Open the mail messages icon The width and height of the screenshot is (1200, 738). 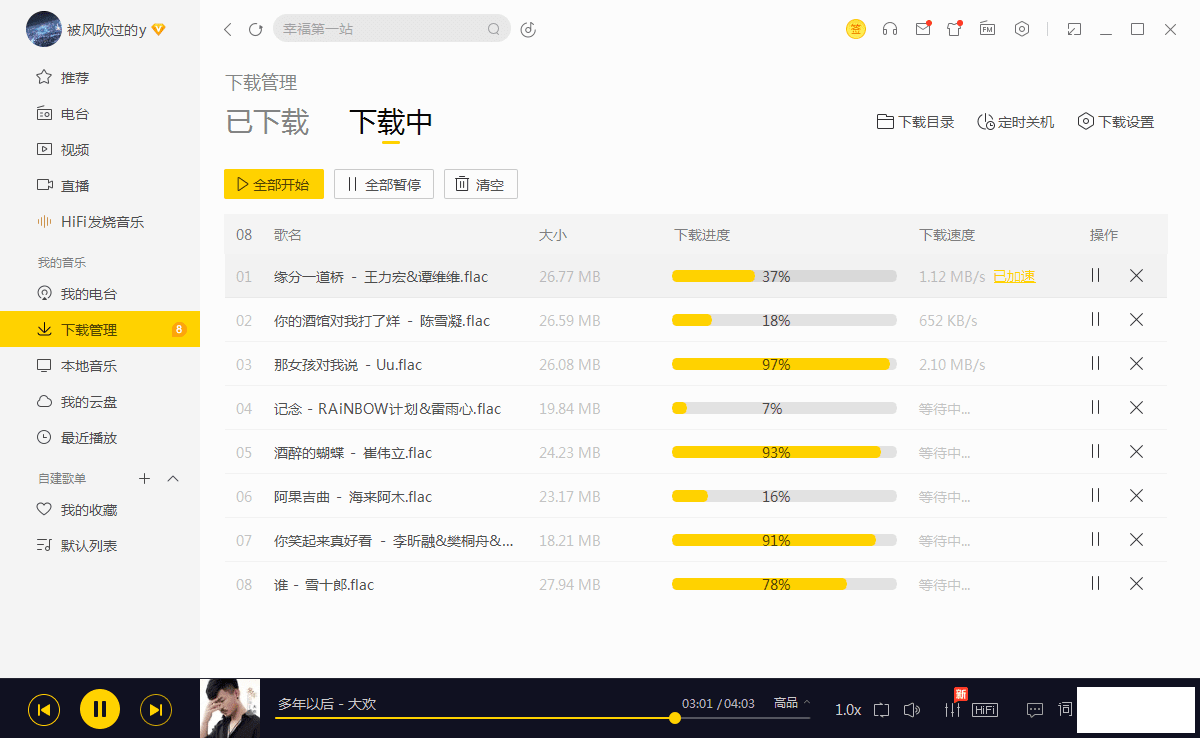click(x=922, y=29)
